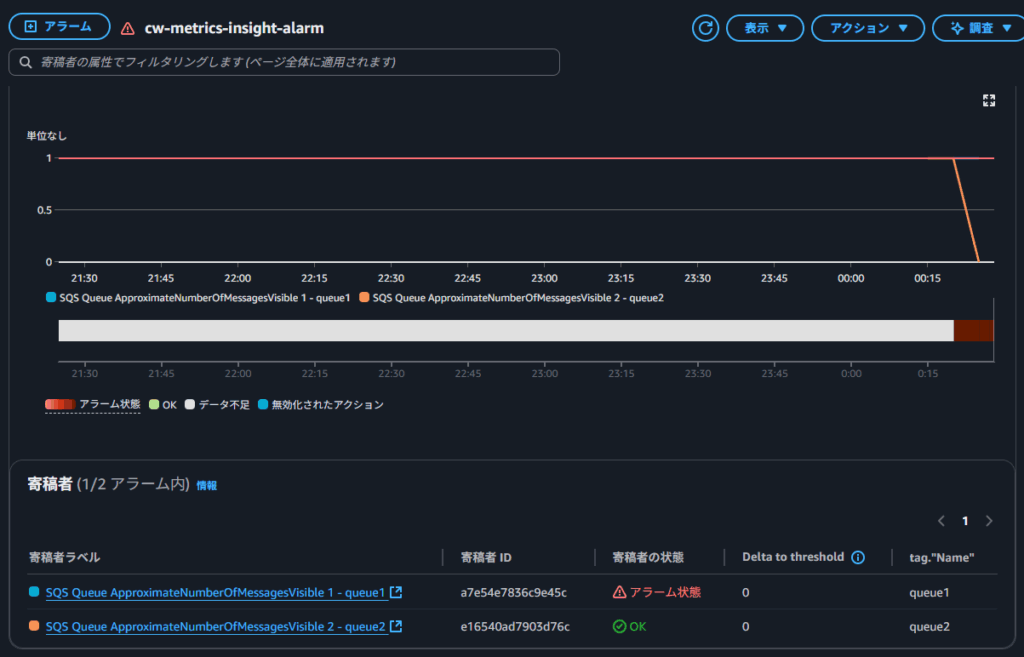This screenshot has height=657, width=1024.
Task: Sort by 寄稿者の状態 column header
Action: [x=654, y=557]
